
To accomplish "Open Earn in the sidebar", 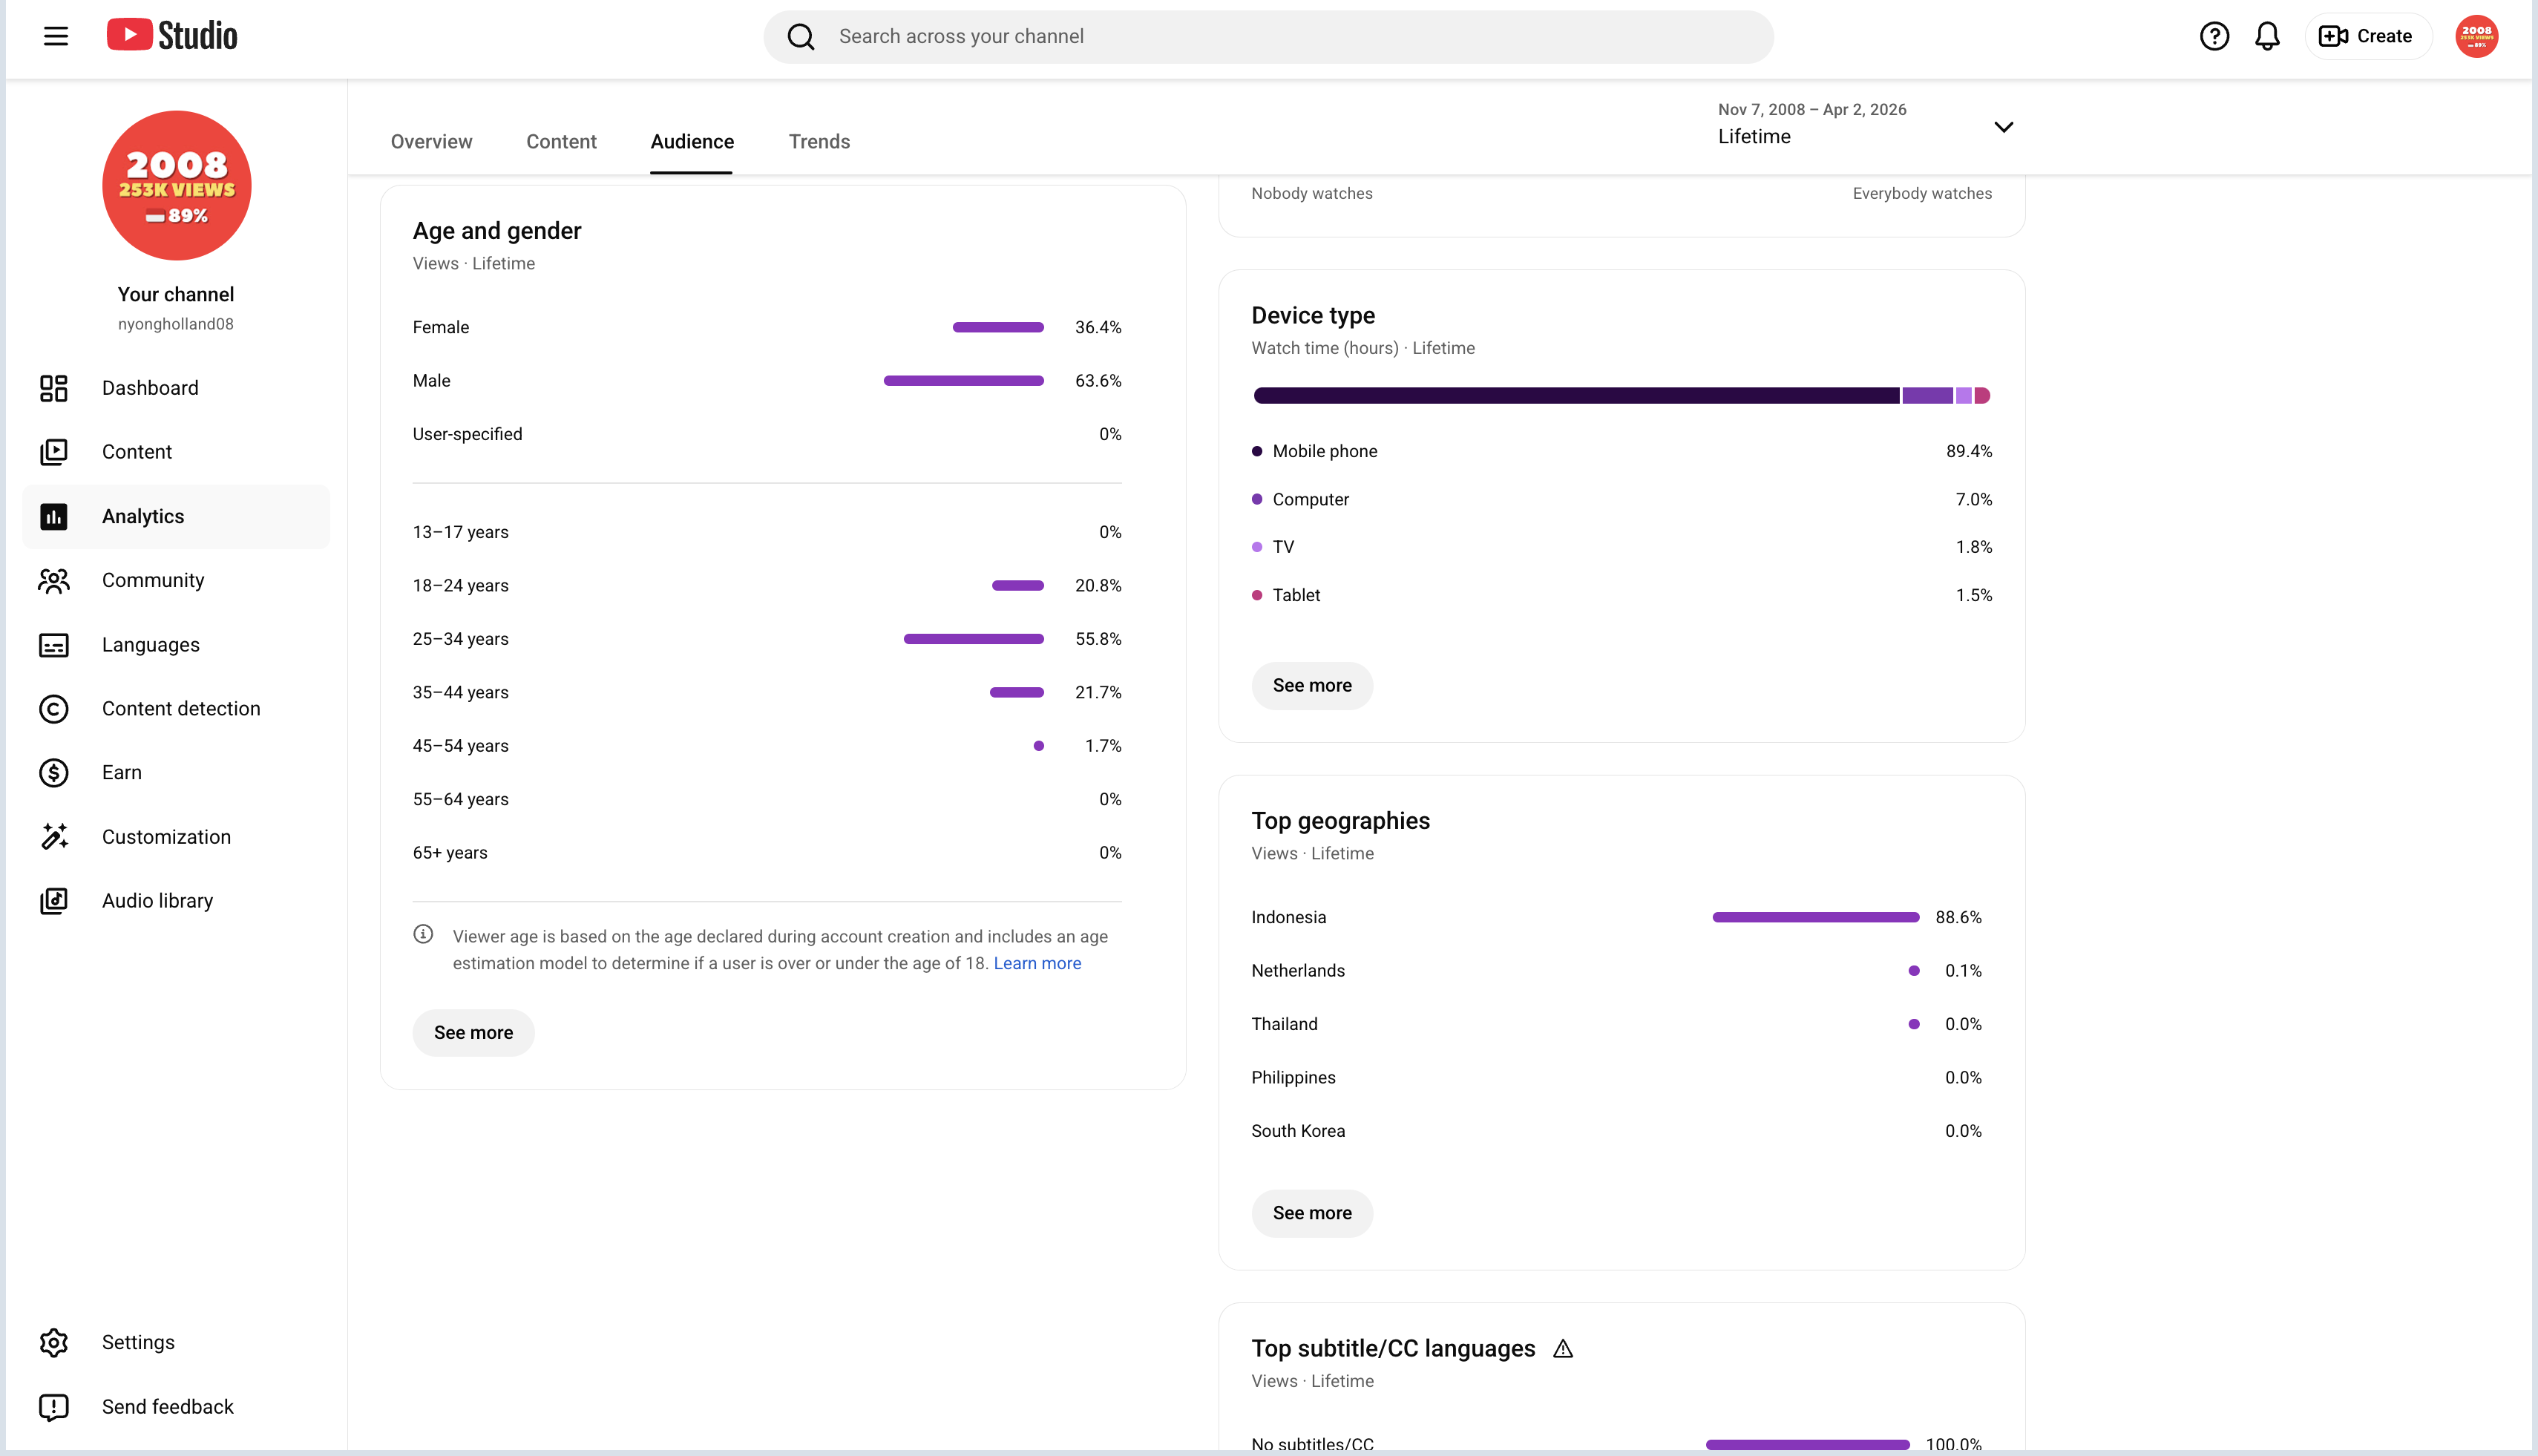I will [176, 773].
